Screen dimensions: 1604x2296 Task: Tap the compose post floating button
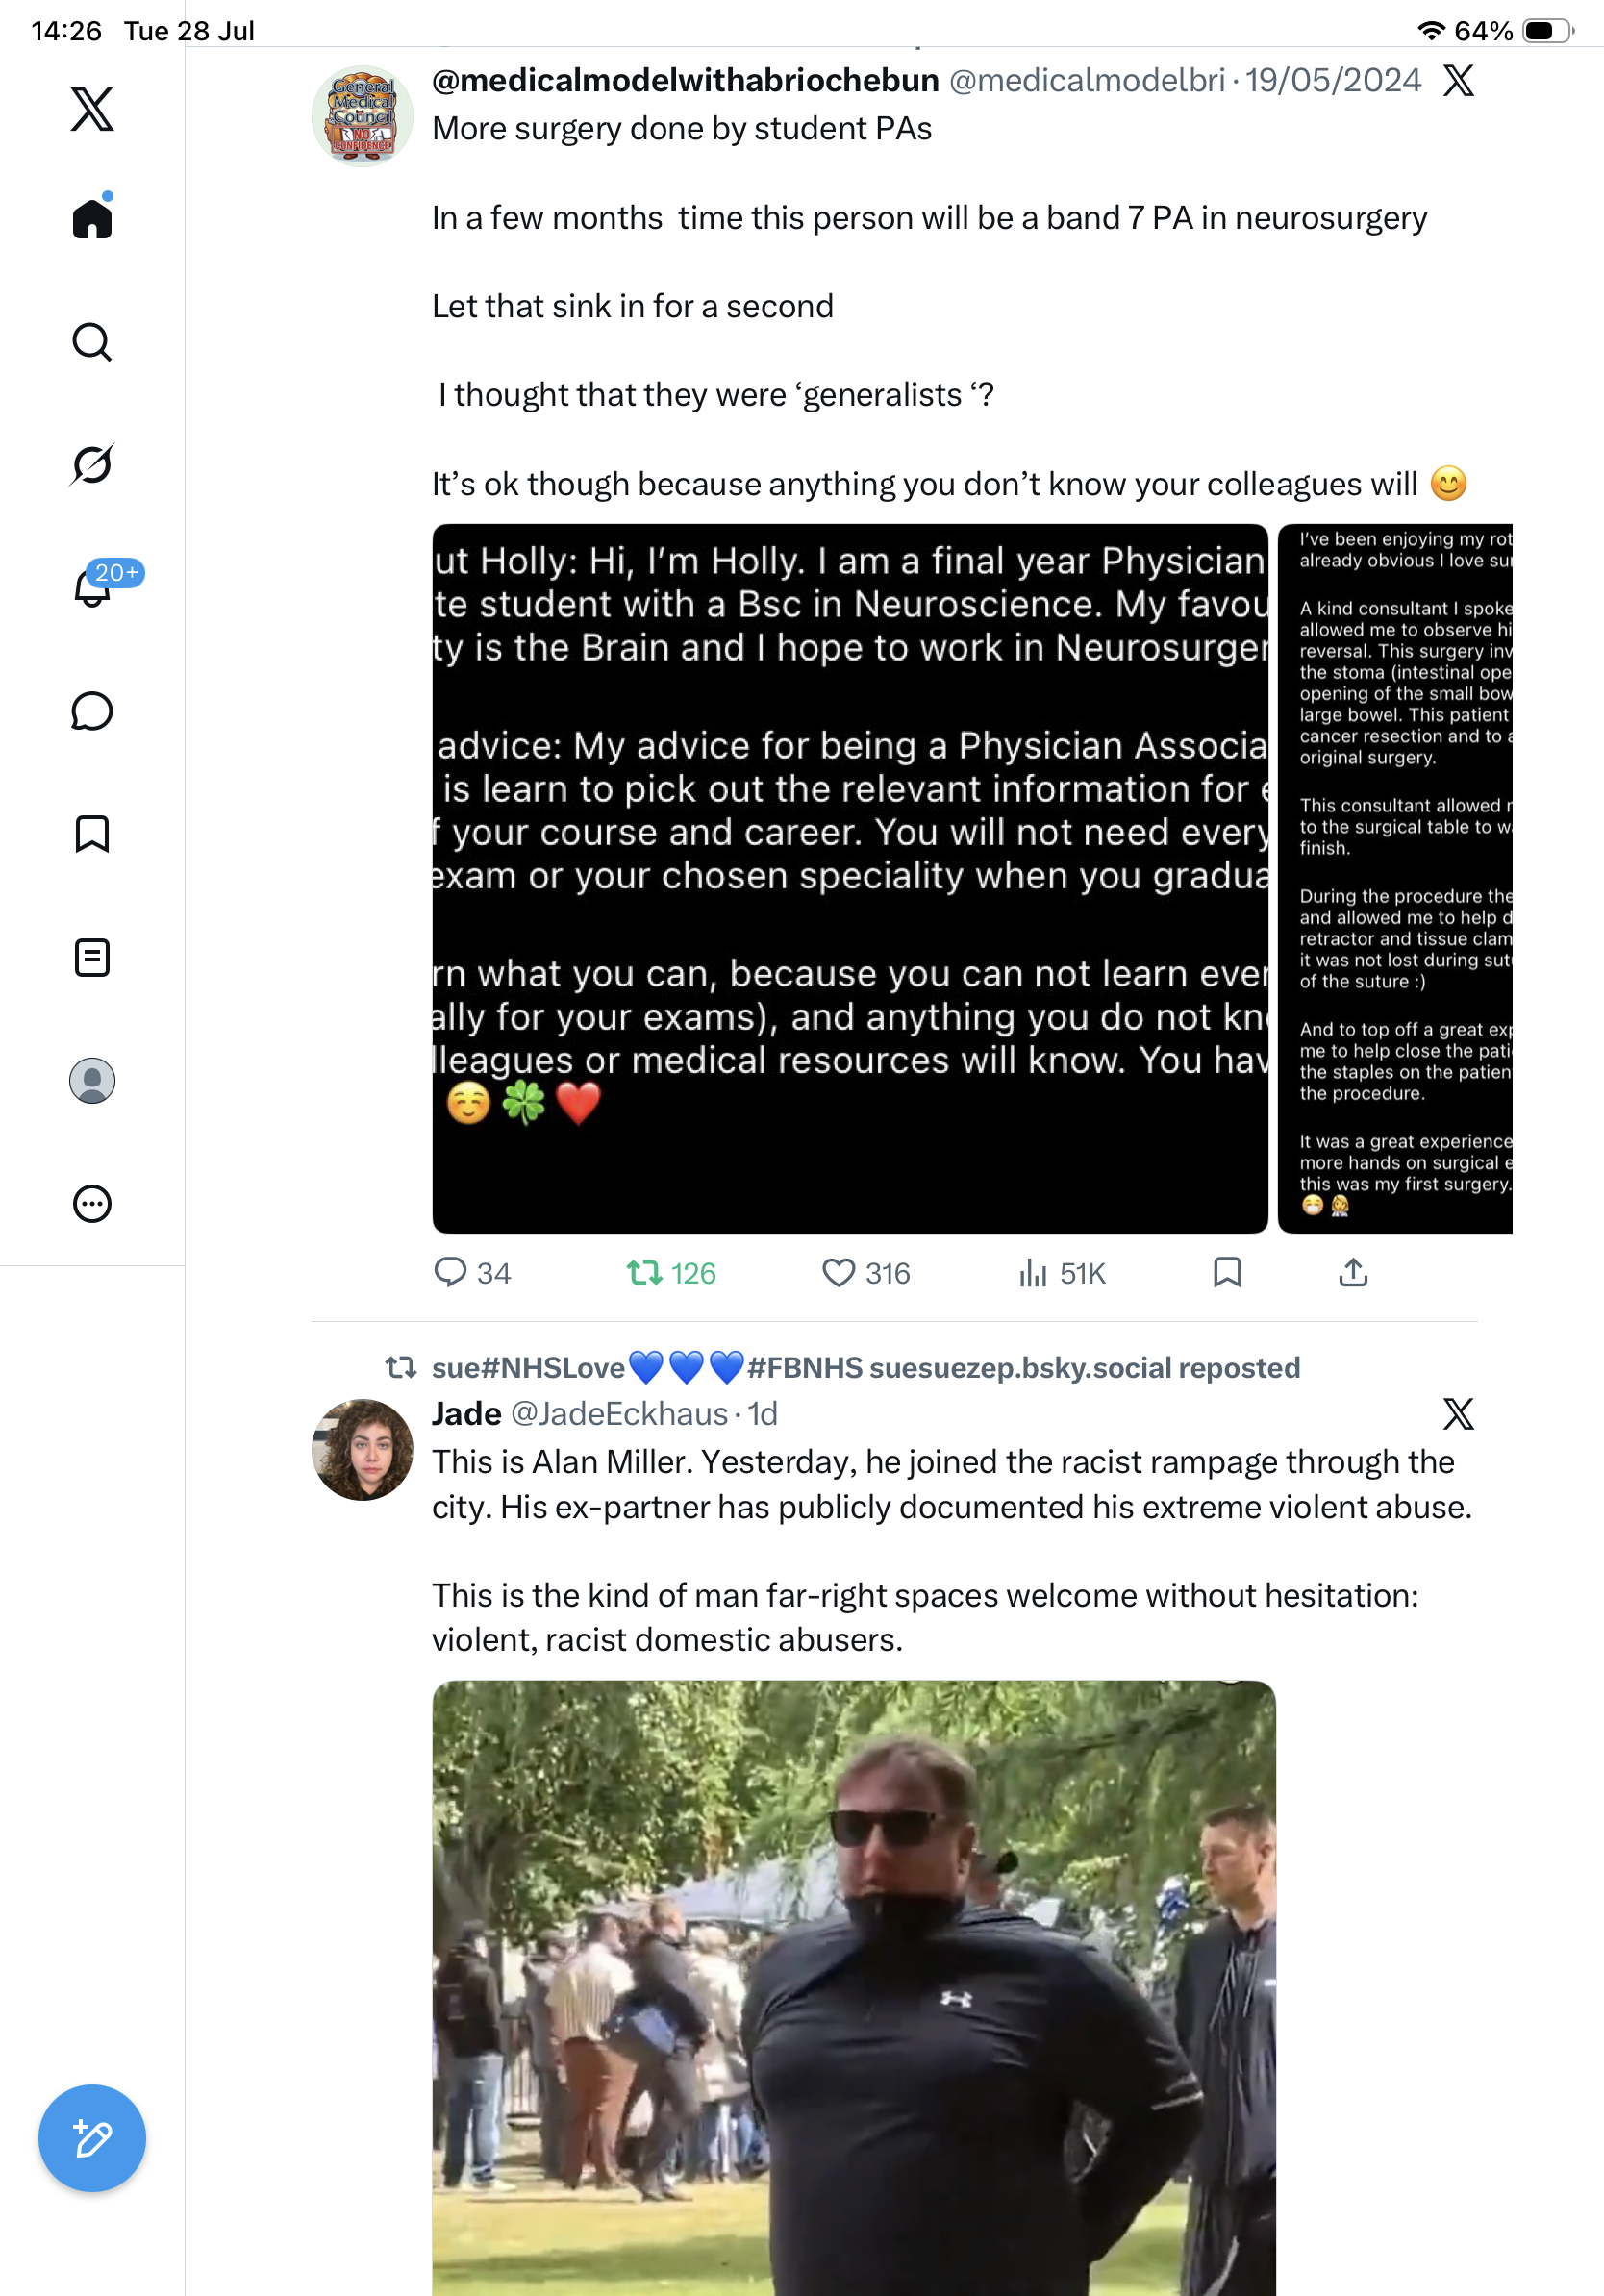(92, 2138)
